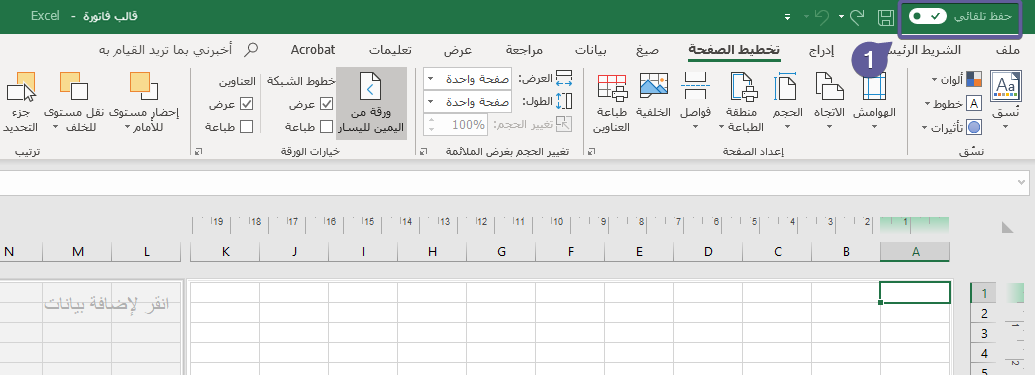Open the Height (الطول) dropdown
Viewport: 1035px width, 375px height.
467,102
